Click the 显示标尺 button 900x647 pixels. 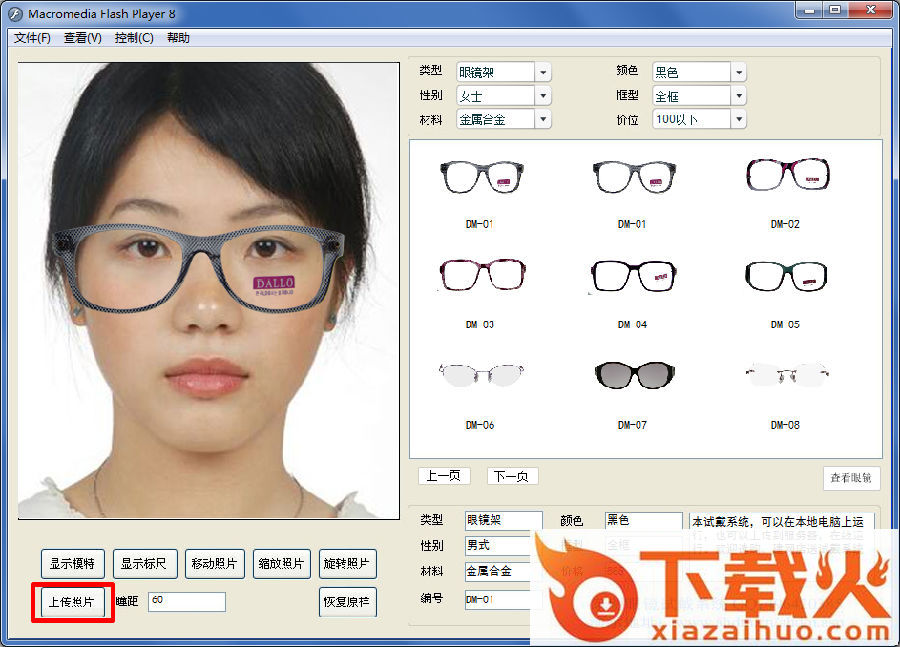[145, 564]
